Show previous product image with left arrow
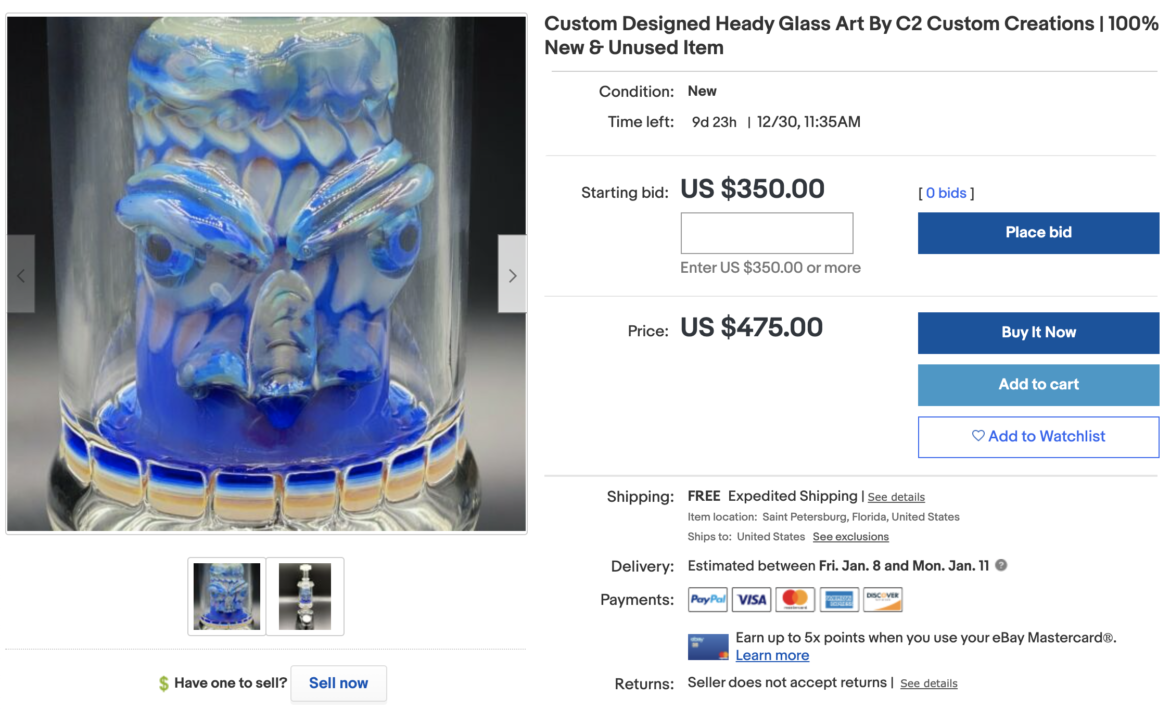This screenshot has height=709, width=1170. 21,275
